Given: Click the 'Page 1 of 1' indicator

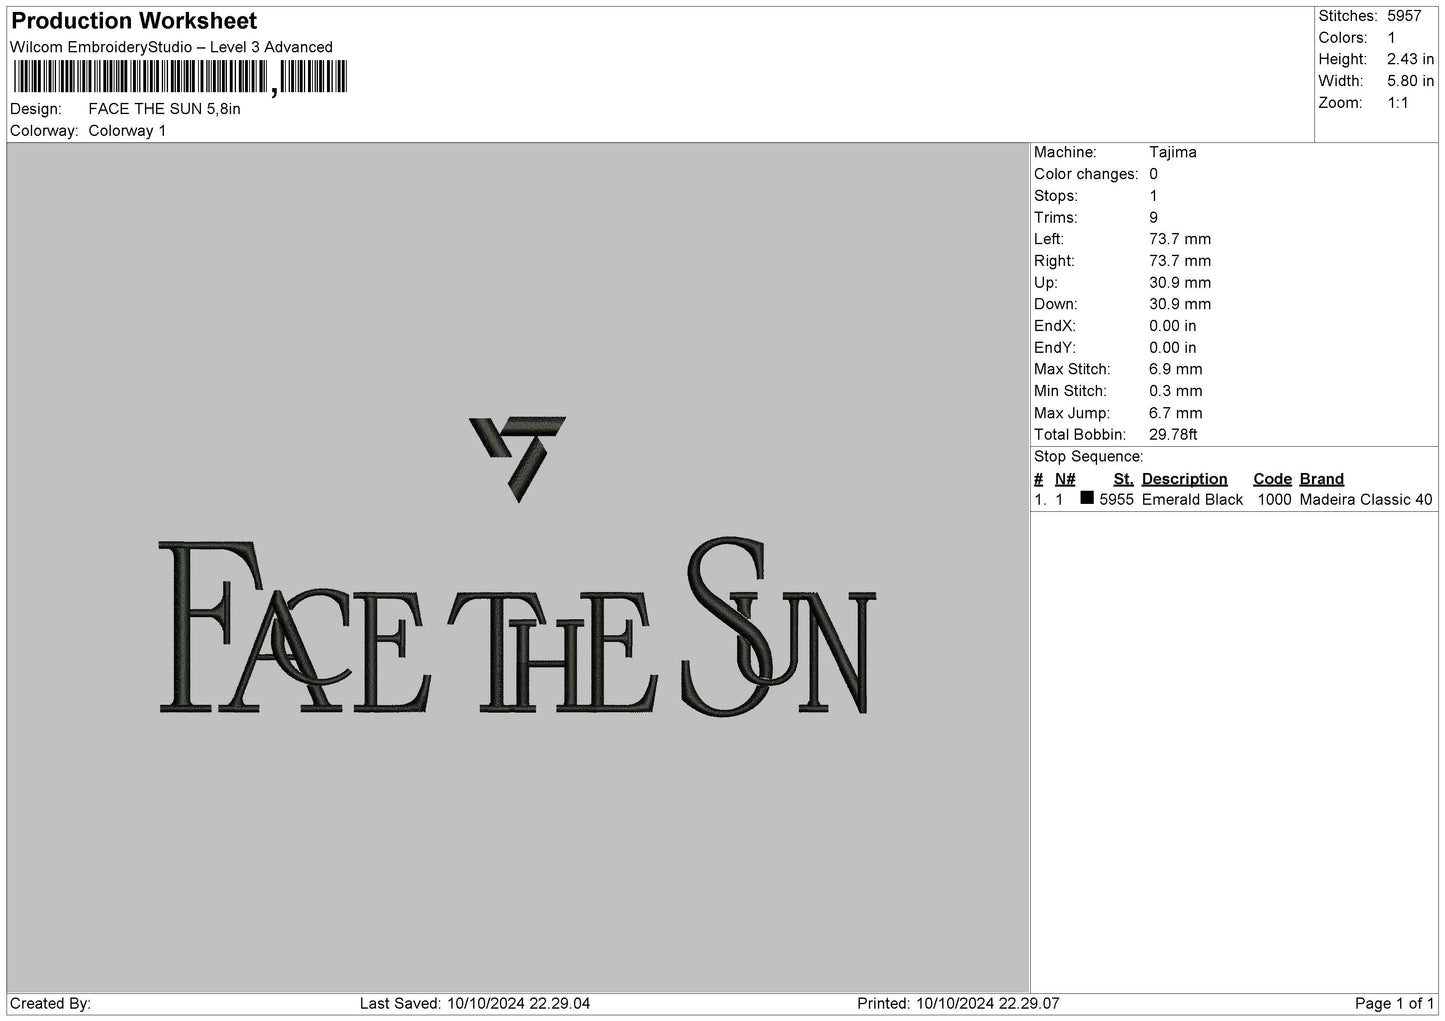Looking at the screenshot, I should (x=1394, y=1004).
